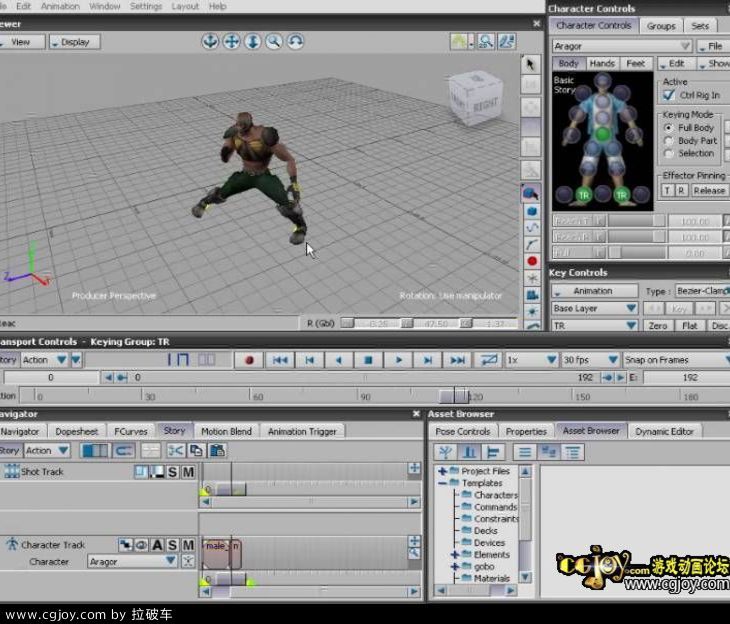Click the Hands tab in Character Controls
Image resolution: width=730 pixels, height=624 pixels.
(x=602, y=63)
